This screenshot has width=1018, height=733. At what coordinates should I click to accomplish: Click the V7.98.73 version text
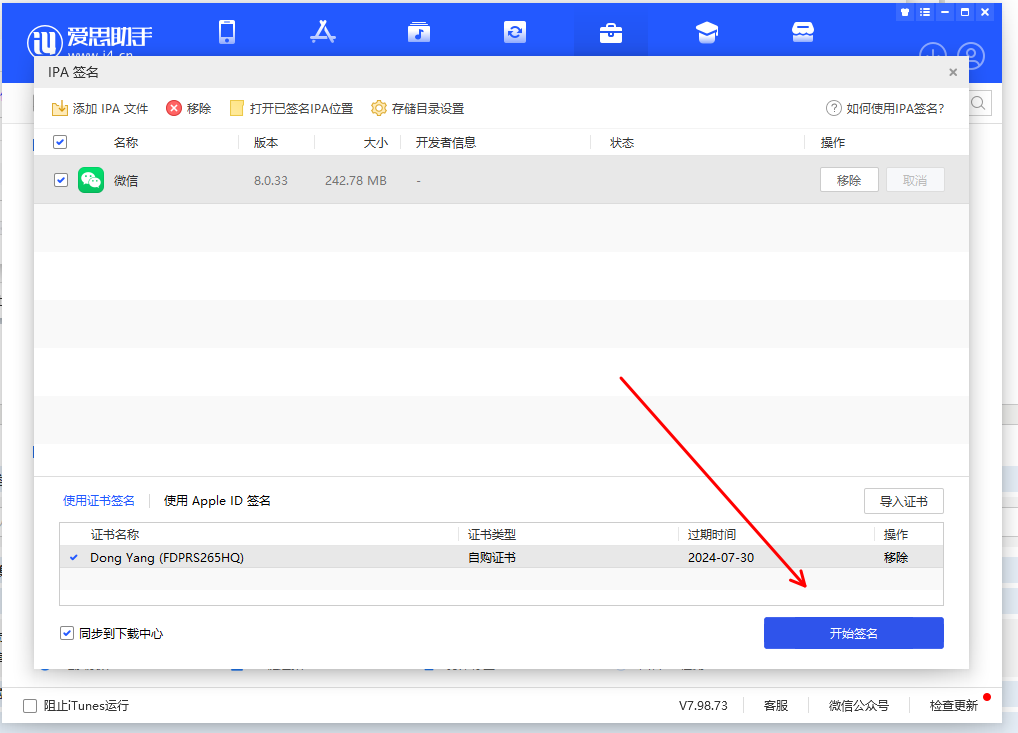tap(703, 706)
